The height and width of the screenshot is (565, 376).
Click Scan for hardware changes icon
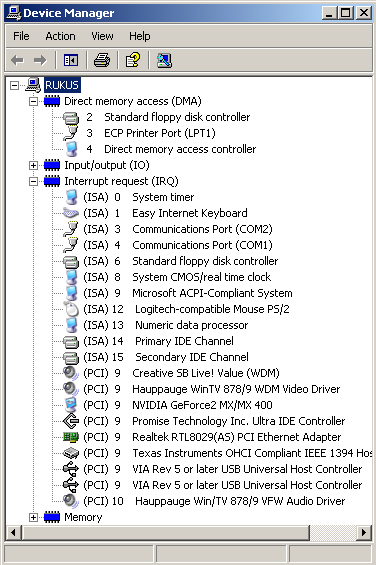point(164,60)
